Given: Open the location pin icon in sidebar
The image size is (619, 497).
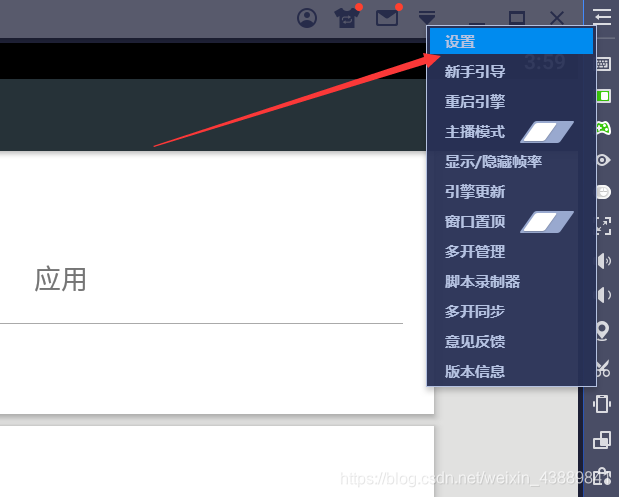Looking at the screenshot, I should (603, 331).
